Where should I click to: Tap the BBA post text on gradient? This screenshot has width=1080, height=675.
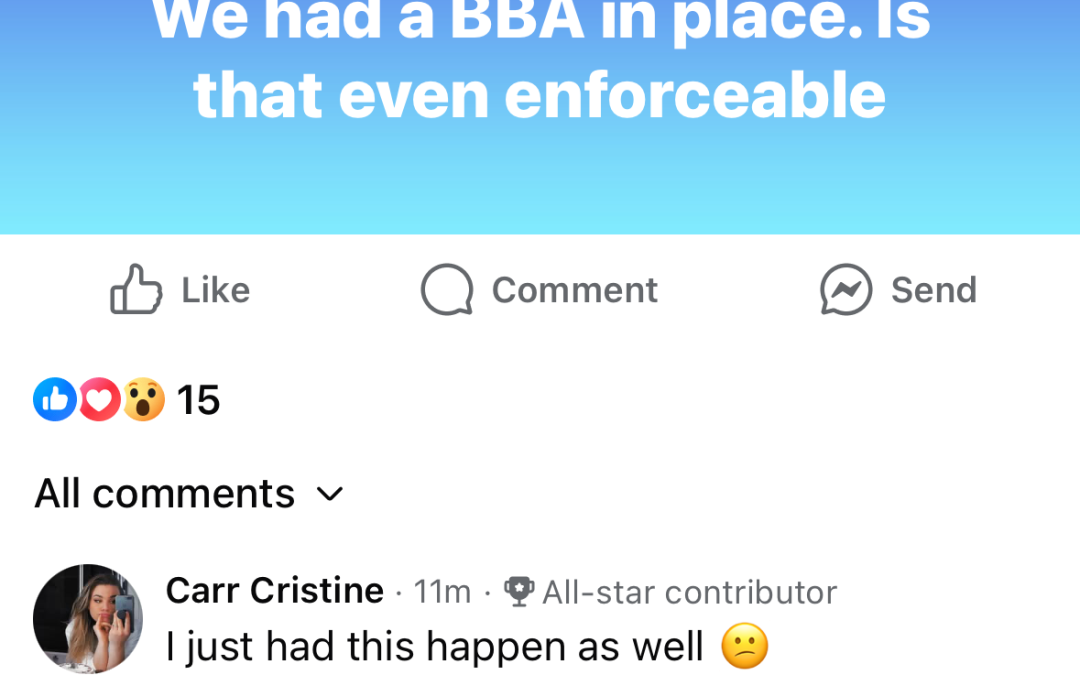point(540,60)
